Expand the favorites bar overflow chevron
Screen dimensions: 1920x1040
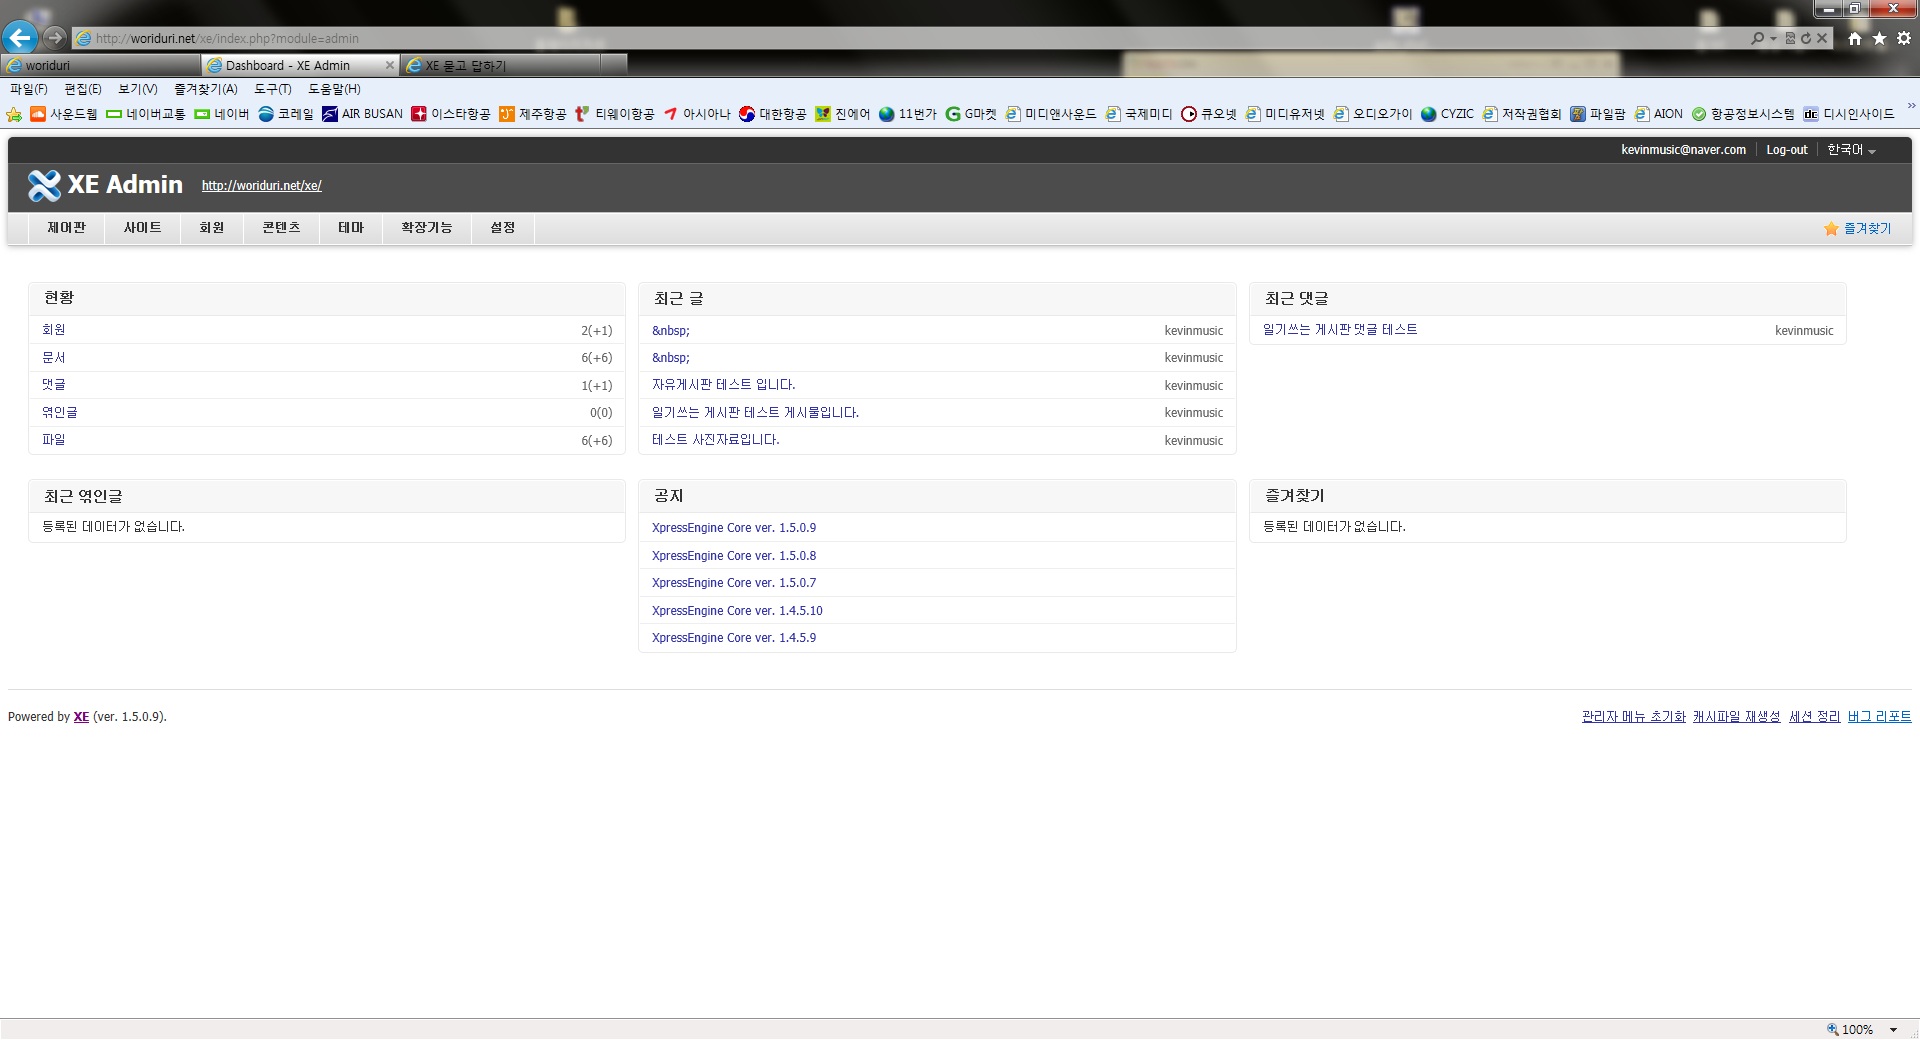(x=1912, y=106)
